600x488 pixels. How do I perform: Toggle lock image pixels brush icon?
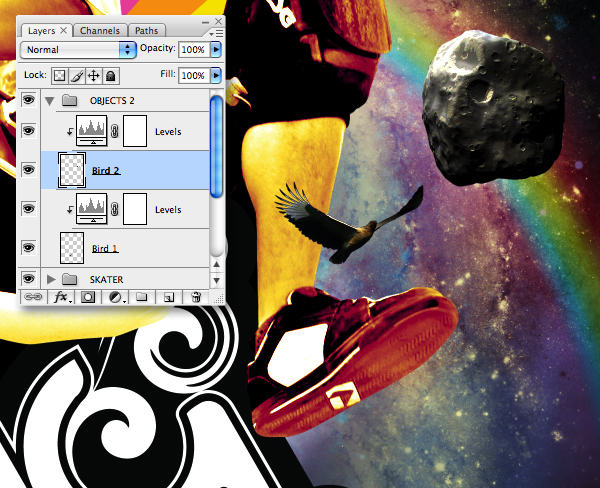pyautogui.click(x=77, y=76)
